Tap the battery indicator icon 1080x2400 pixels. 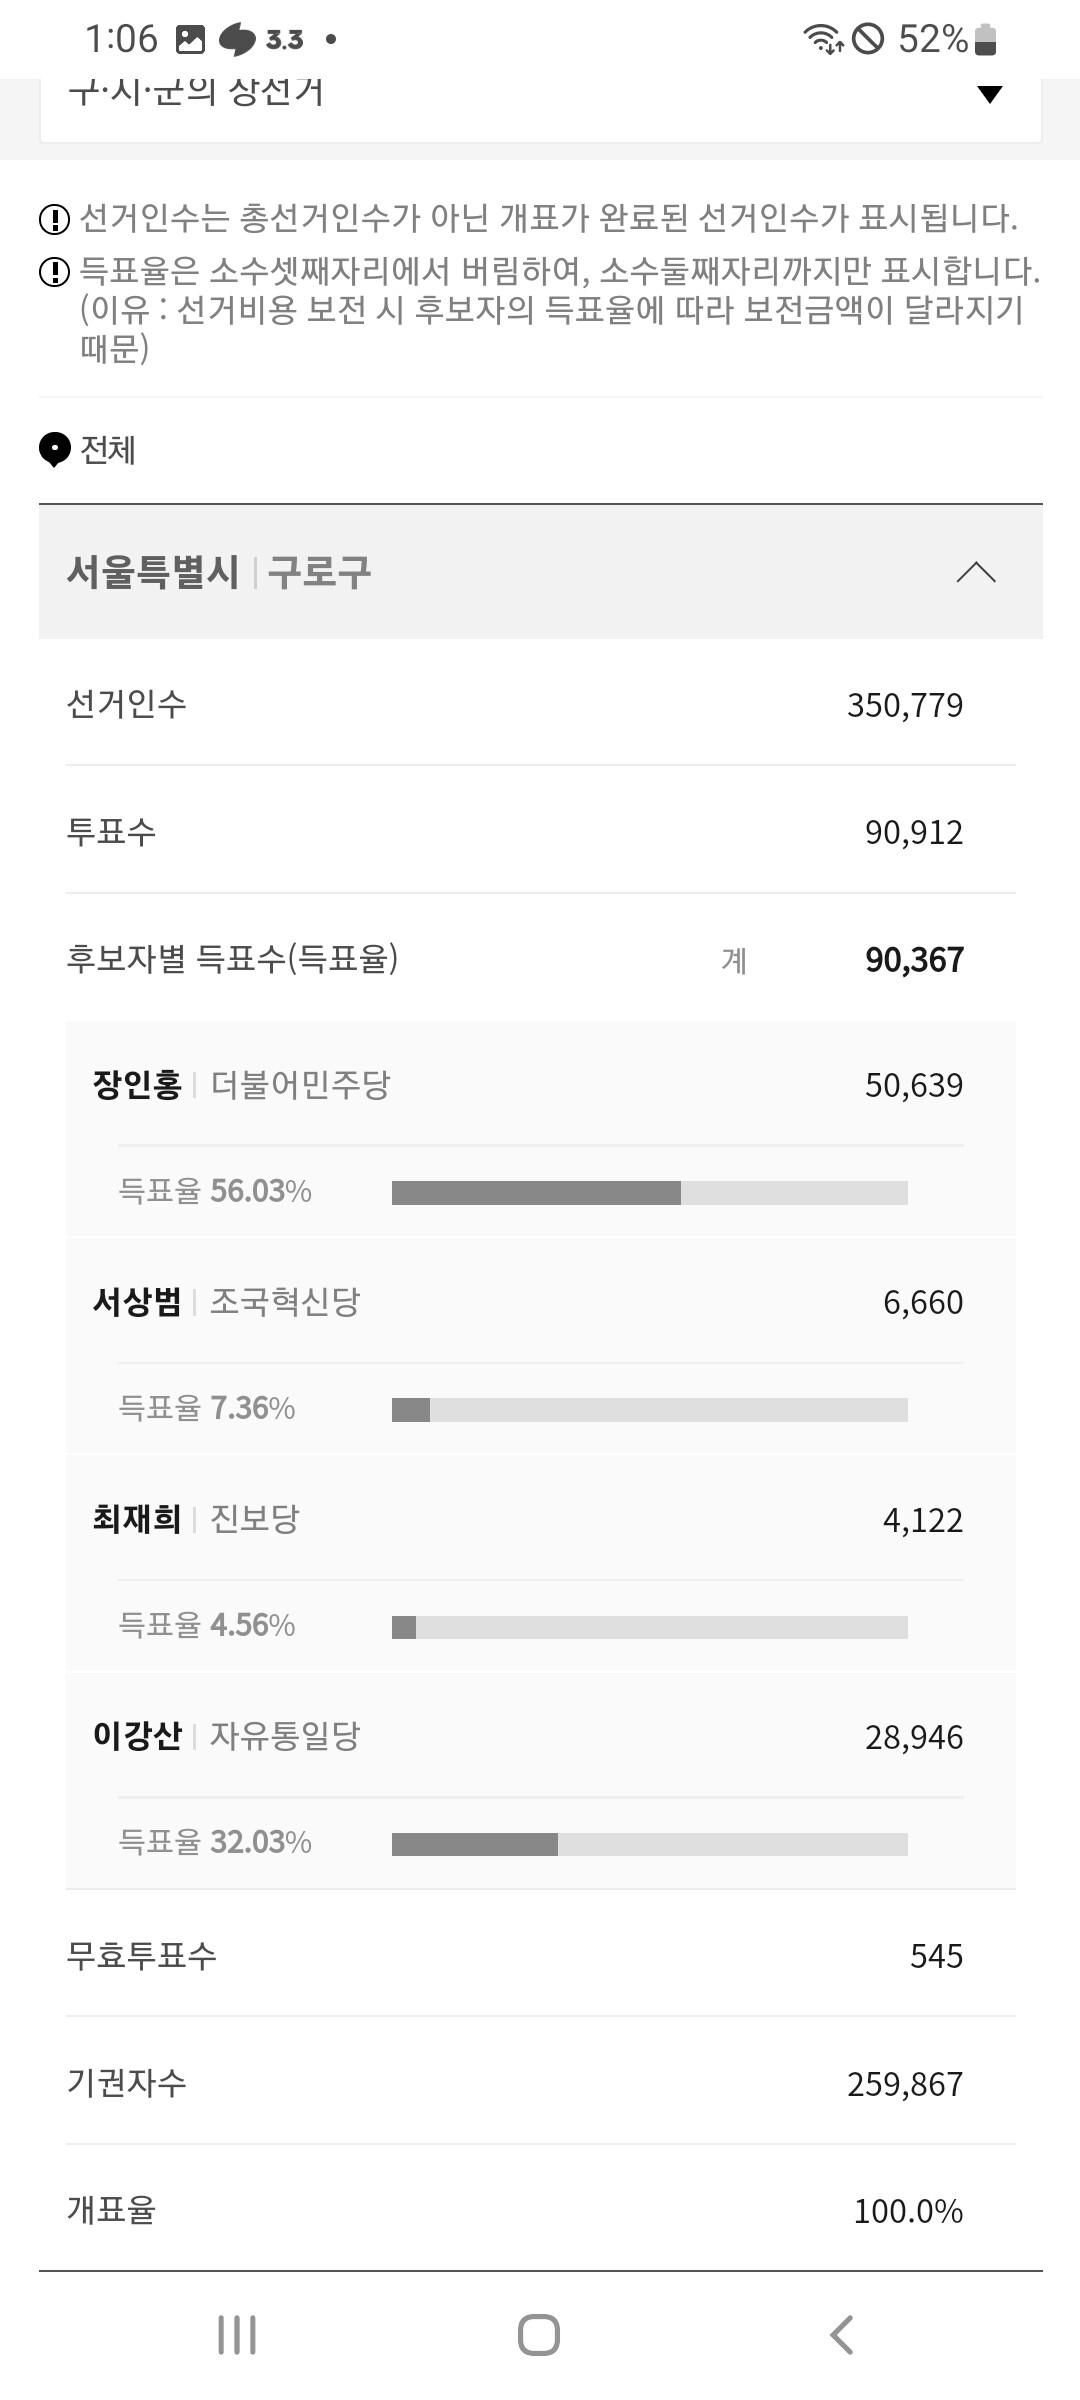coord(986,40)
